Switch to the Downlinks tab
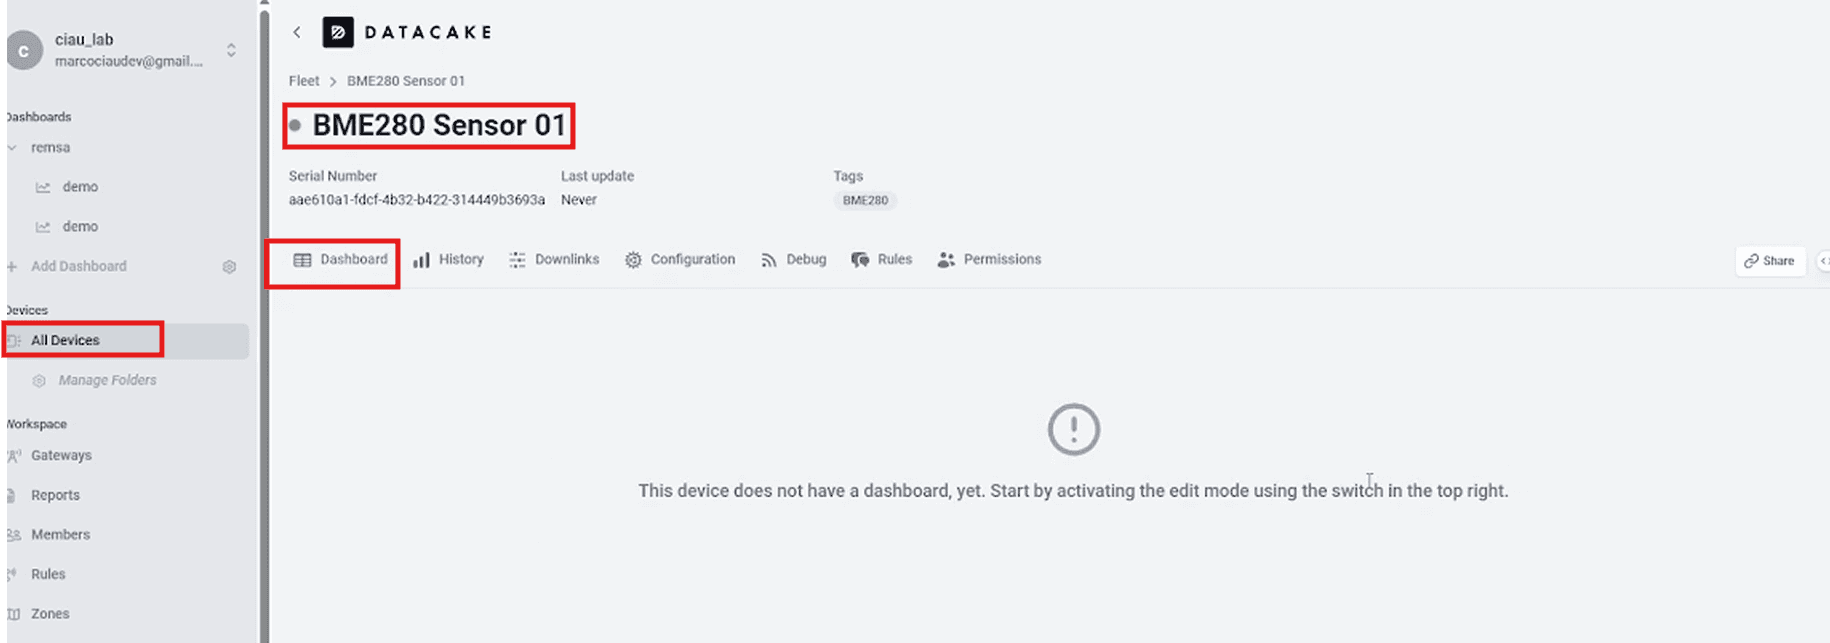 (x=554, y=260)
